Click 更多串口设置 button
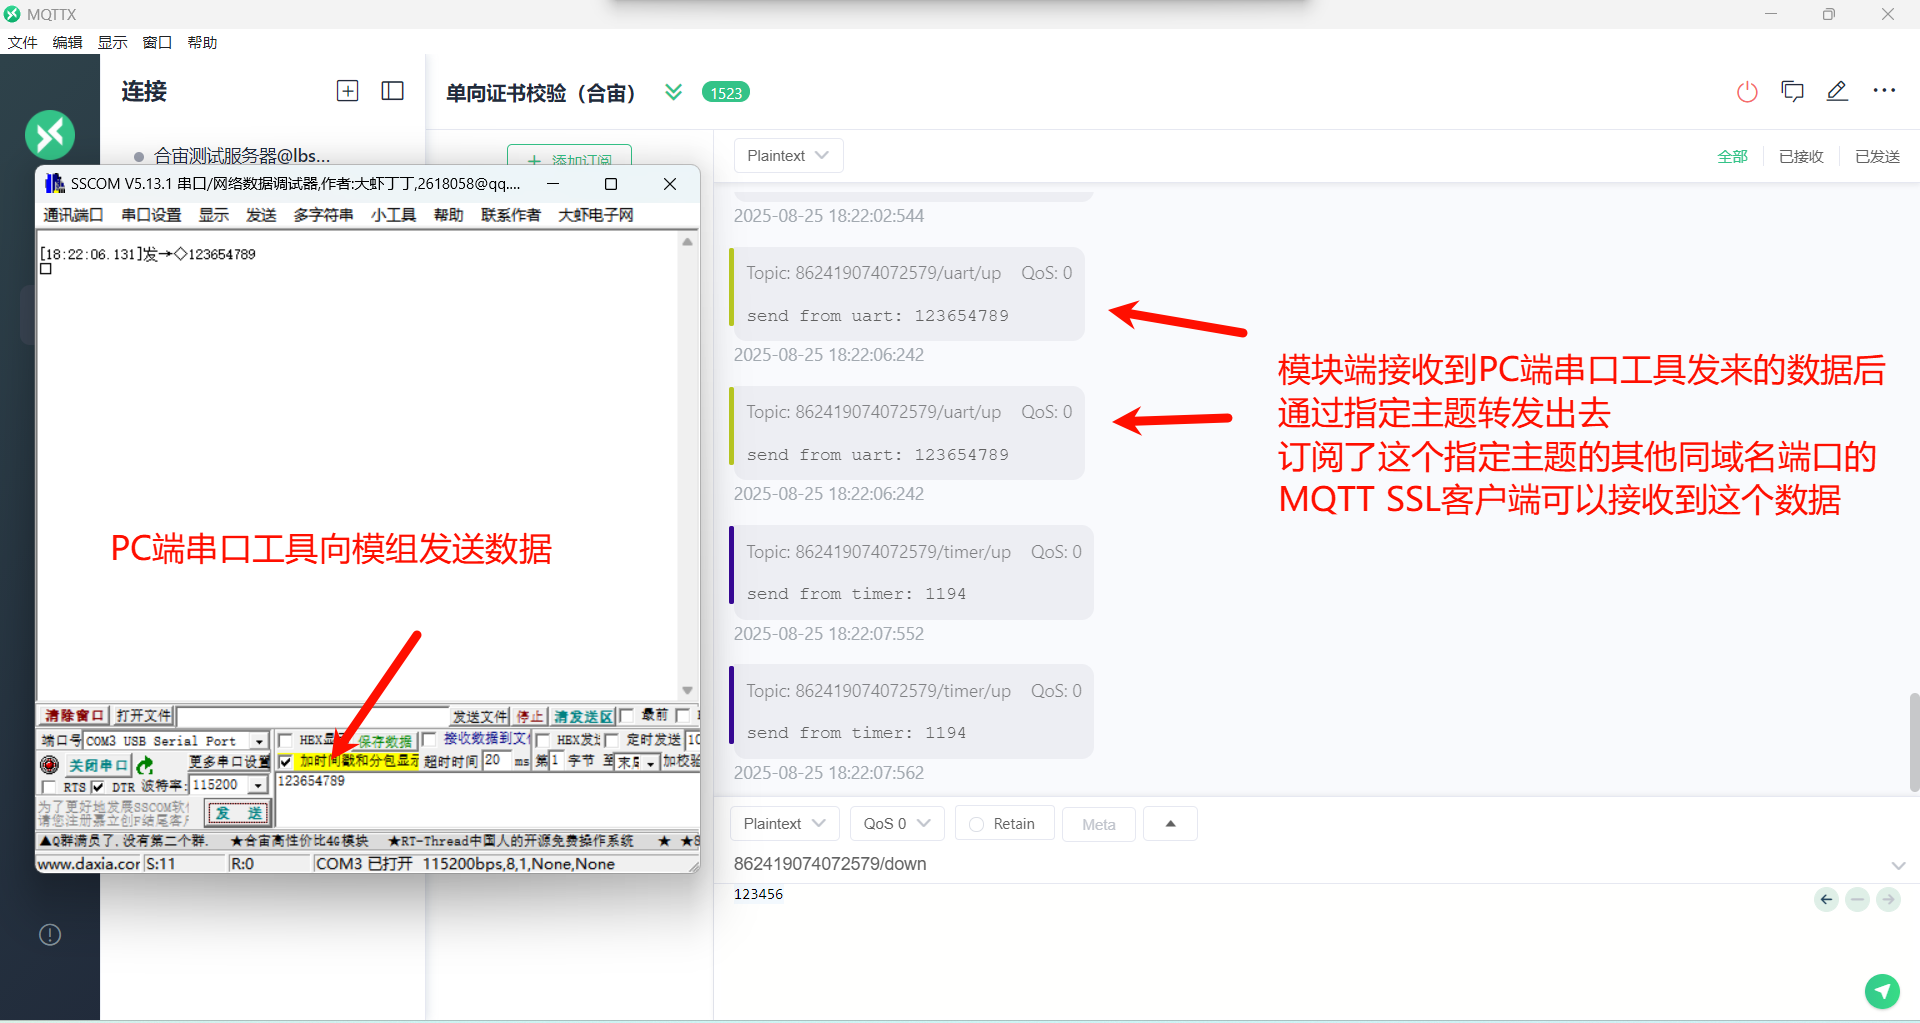1920x1023 pixels. [x=229, y=762]
